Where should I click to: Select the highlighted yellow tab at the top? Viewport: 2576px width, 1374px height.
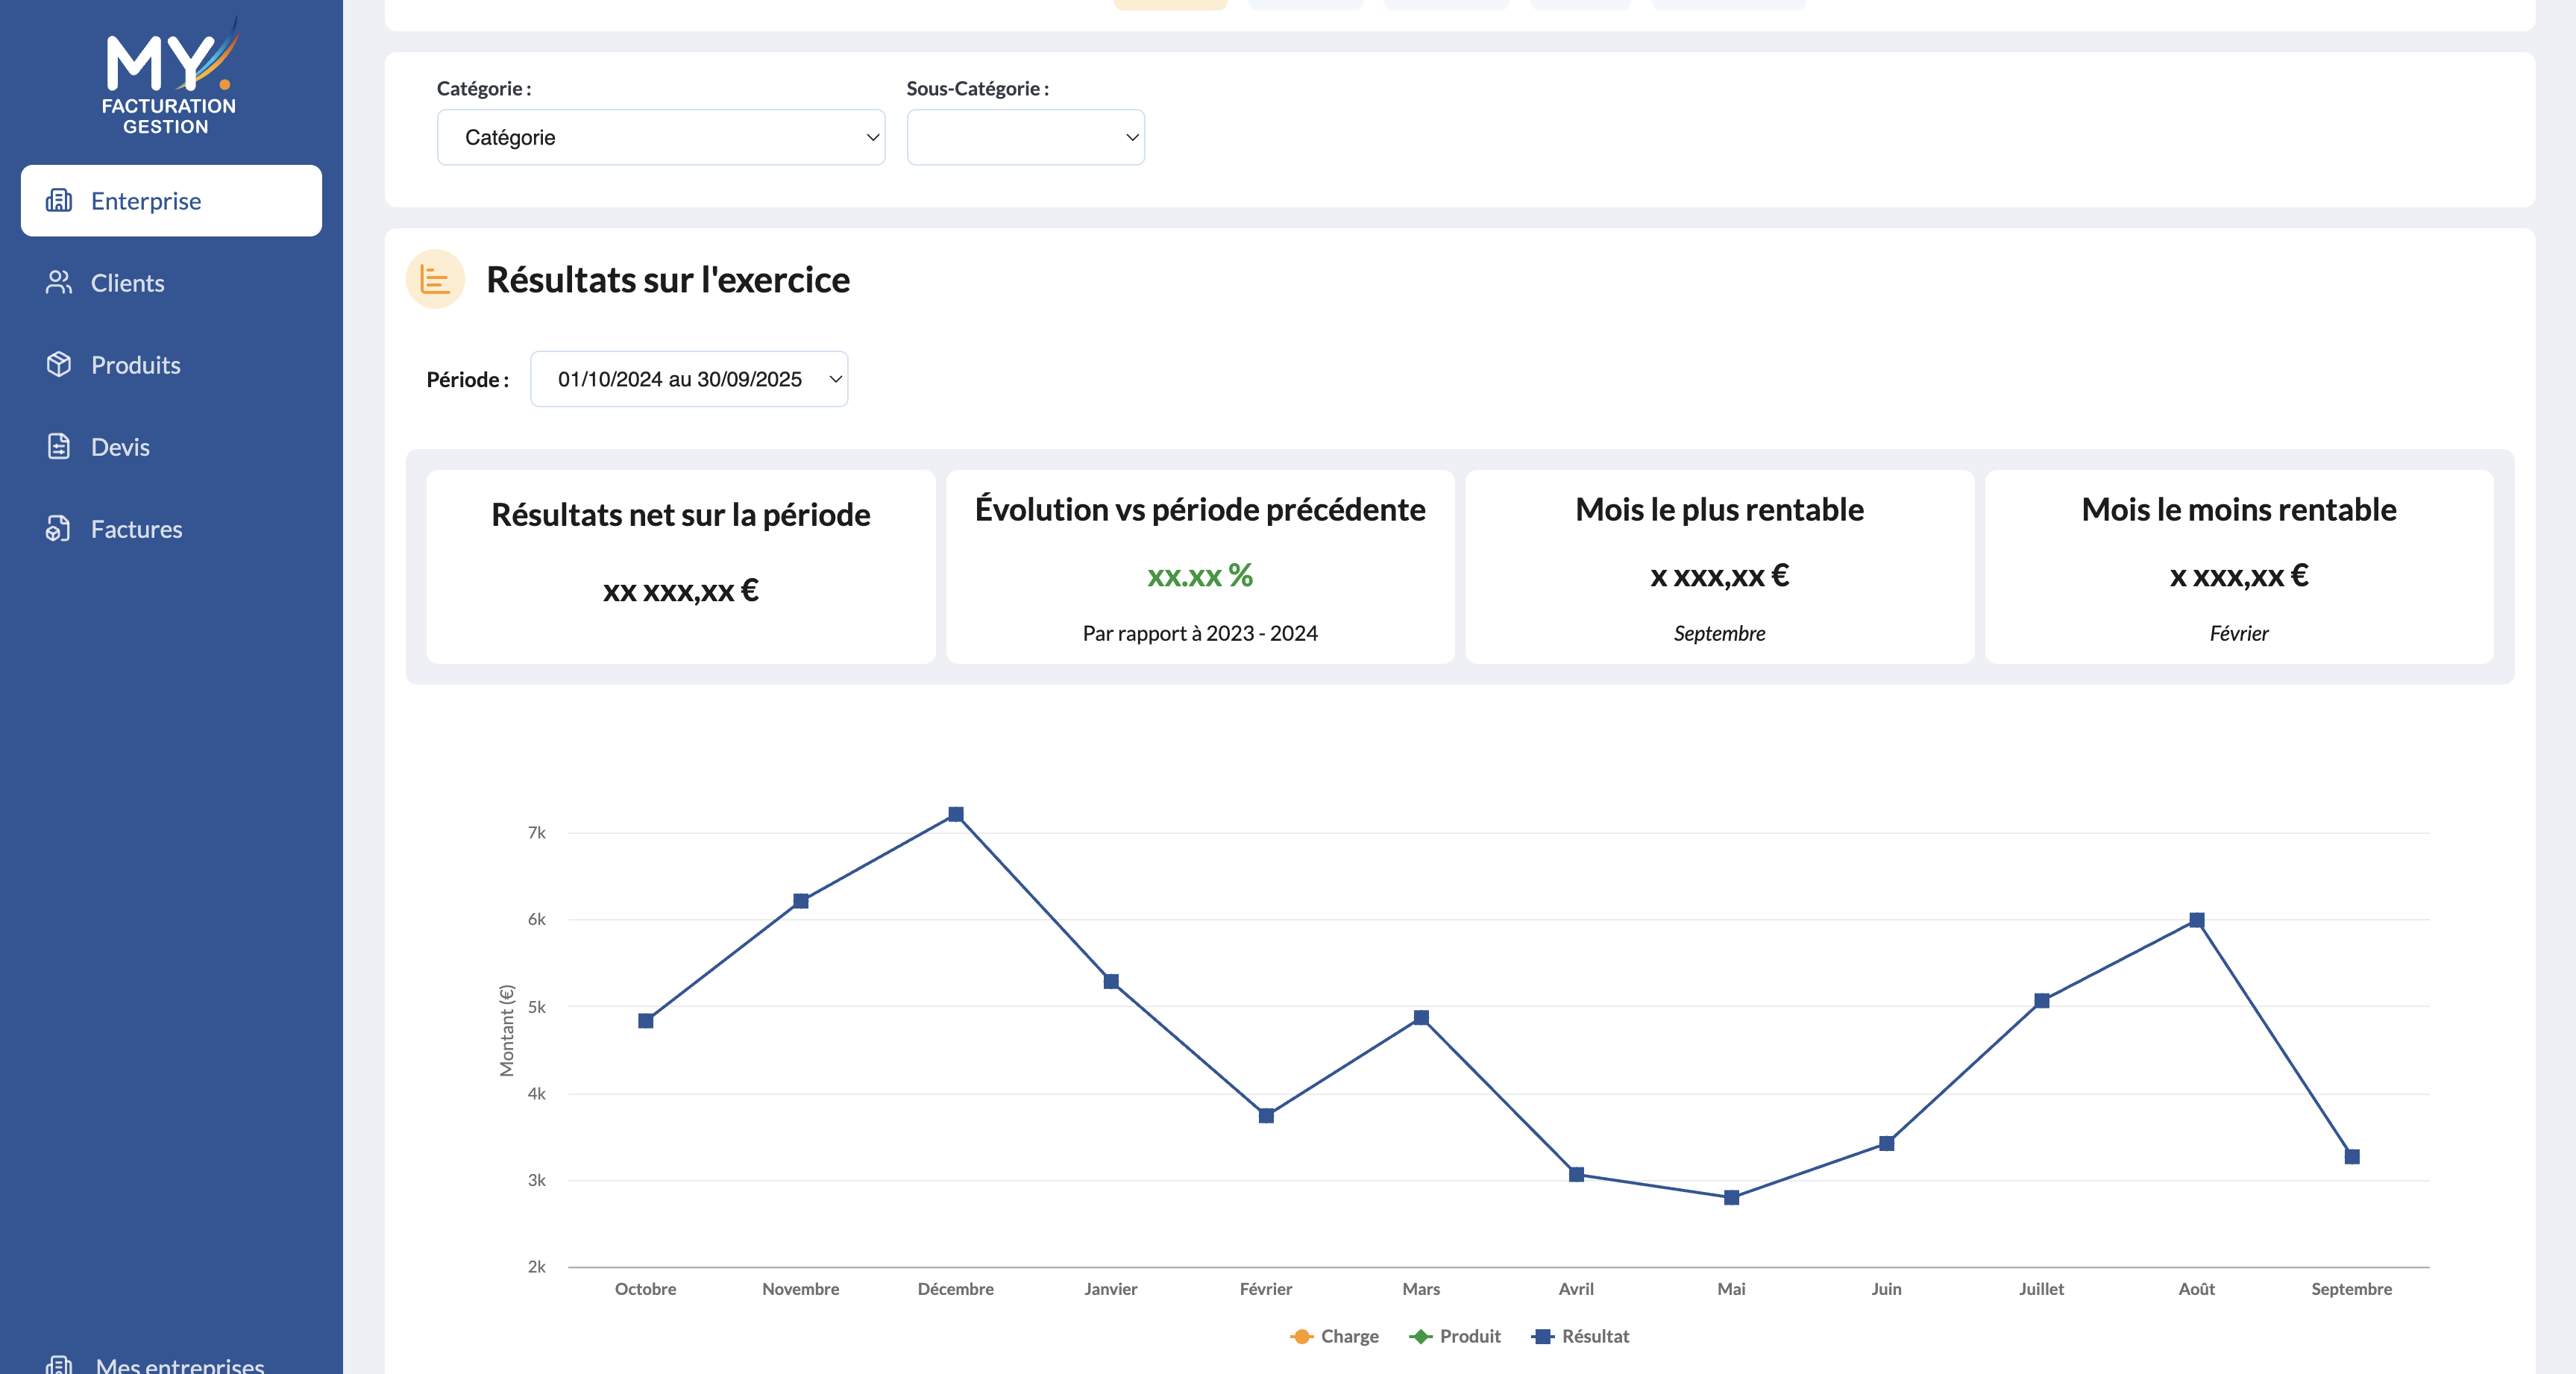[x=1170, y=4]
